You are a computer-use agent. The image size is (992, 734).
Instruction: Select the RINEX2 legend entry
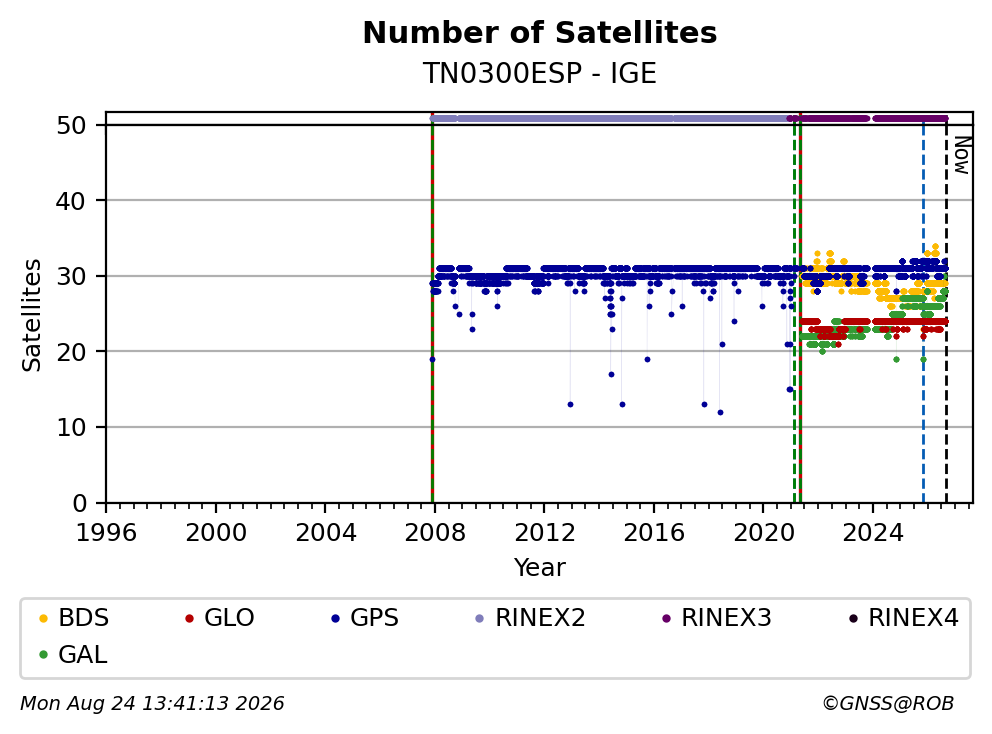pos(530,618)
